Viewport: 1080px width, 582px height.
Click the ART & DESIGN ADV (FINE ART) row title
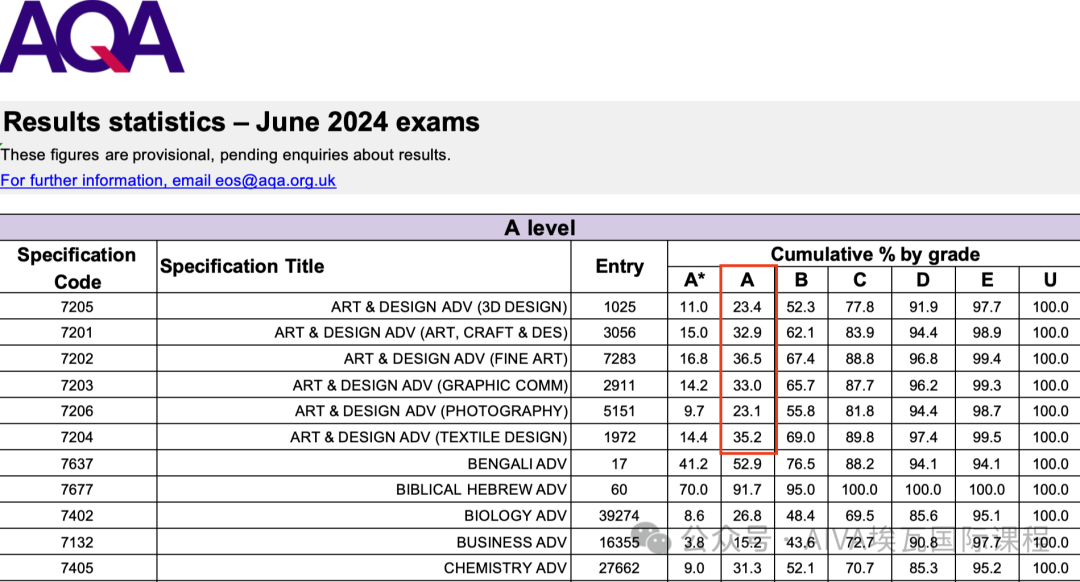tap(455, 359)
